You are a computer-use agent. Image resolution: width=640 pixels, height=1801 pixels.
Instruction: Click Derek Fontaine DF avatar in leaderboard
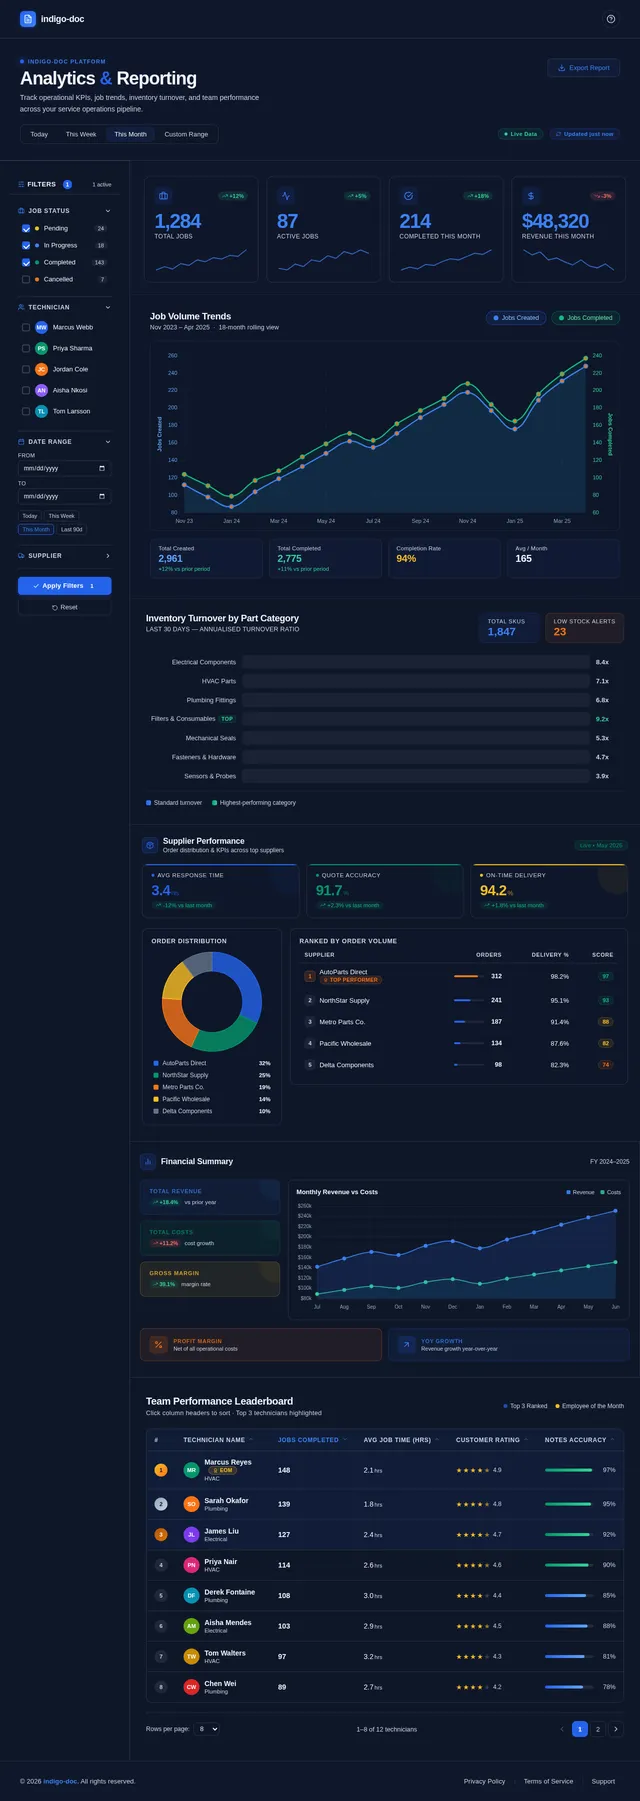pos(191,1595)
